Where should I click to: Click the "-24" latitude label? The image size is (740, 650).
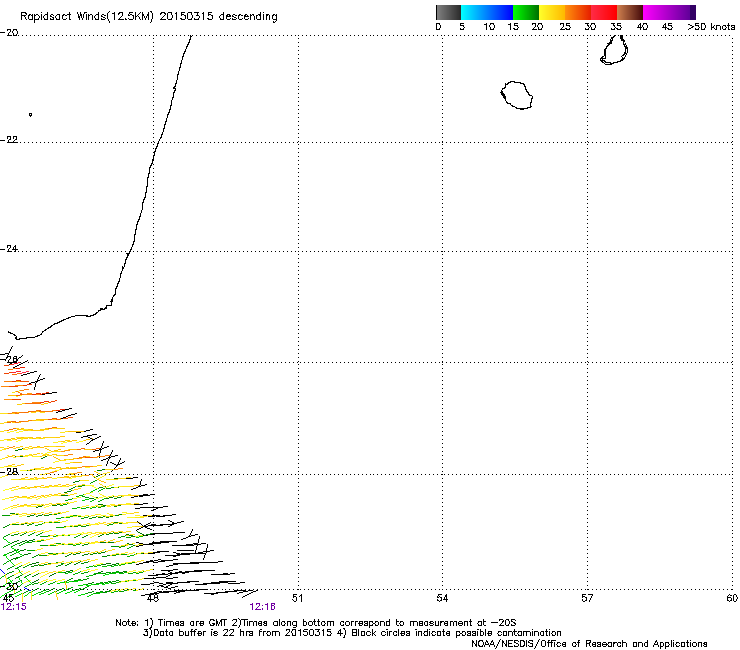click(9, 249)
